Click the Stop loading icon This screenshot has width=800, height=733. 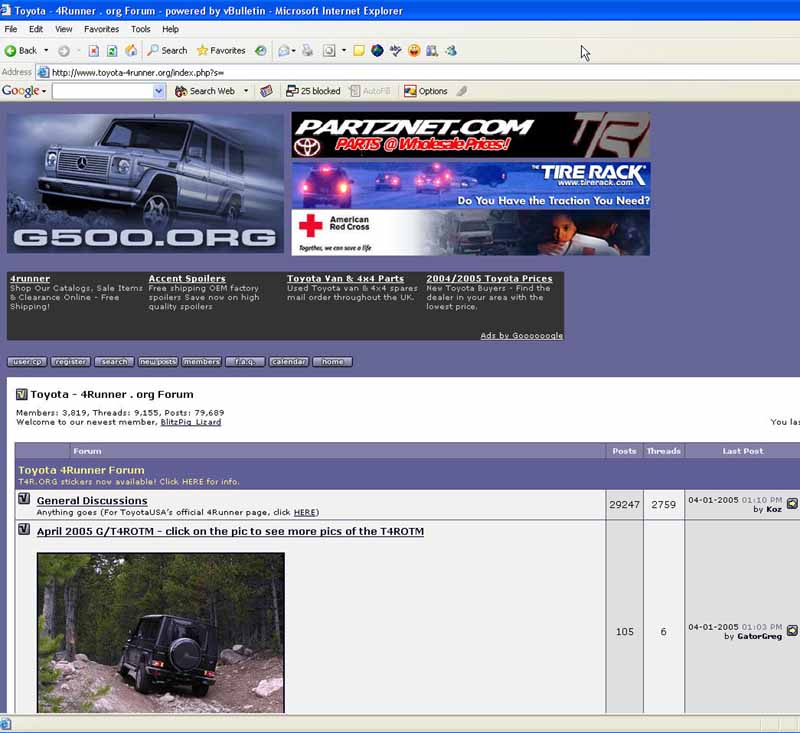93,50
